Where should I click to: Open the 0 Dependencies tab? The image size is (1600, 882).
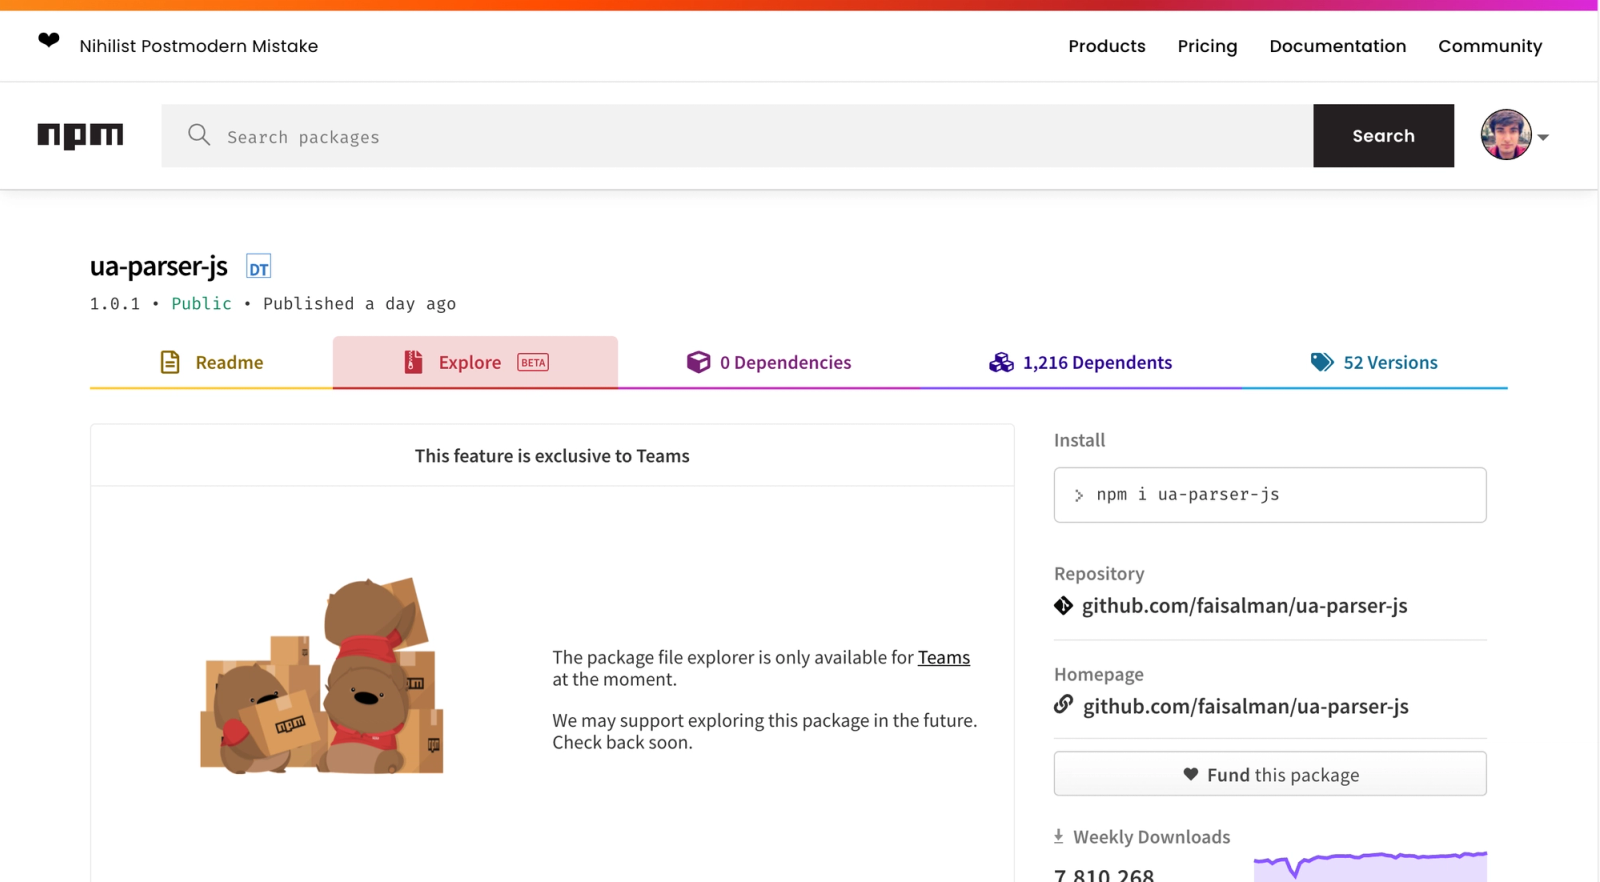[768, 362]
